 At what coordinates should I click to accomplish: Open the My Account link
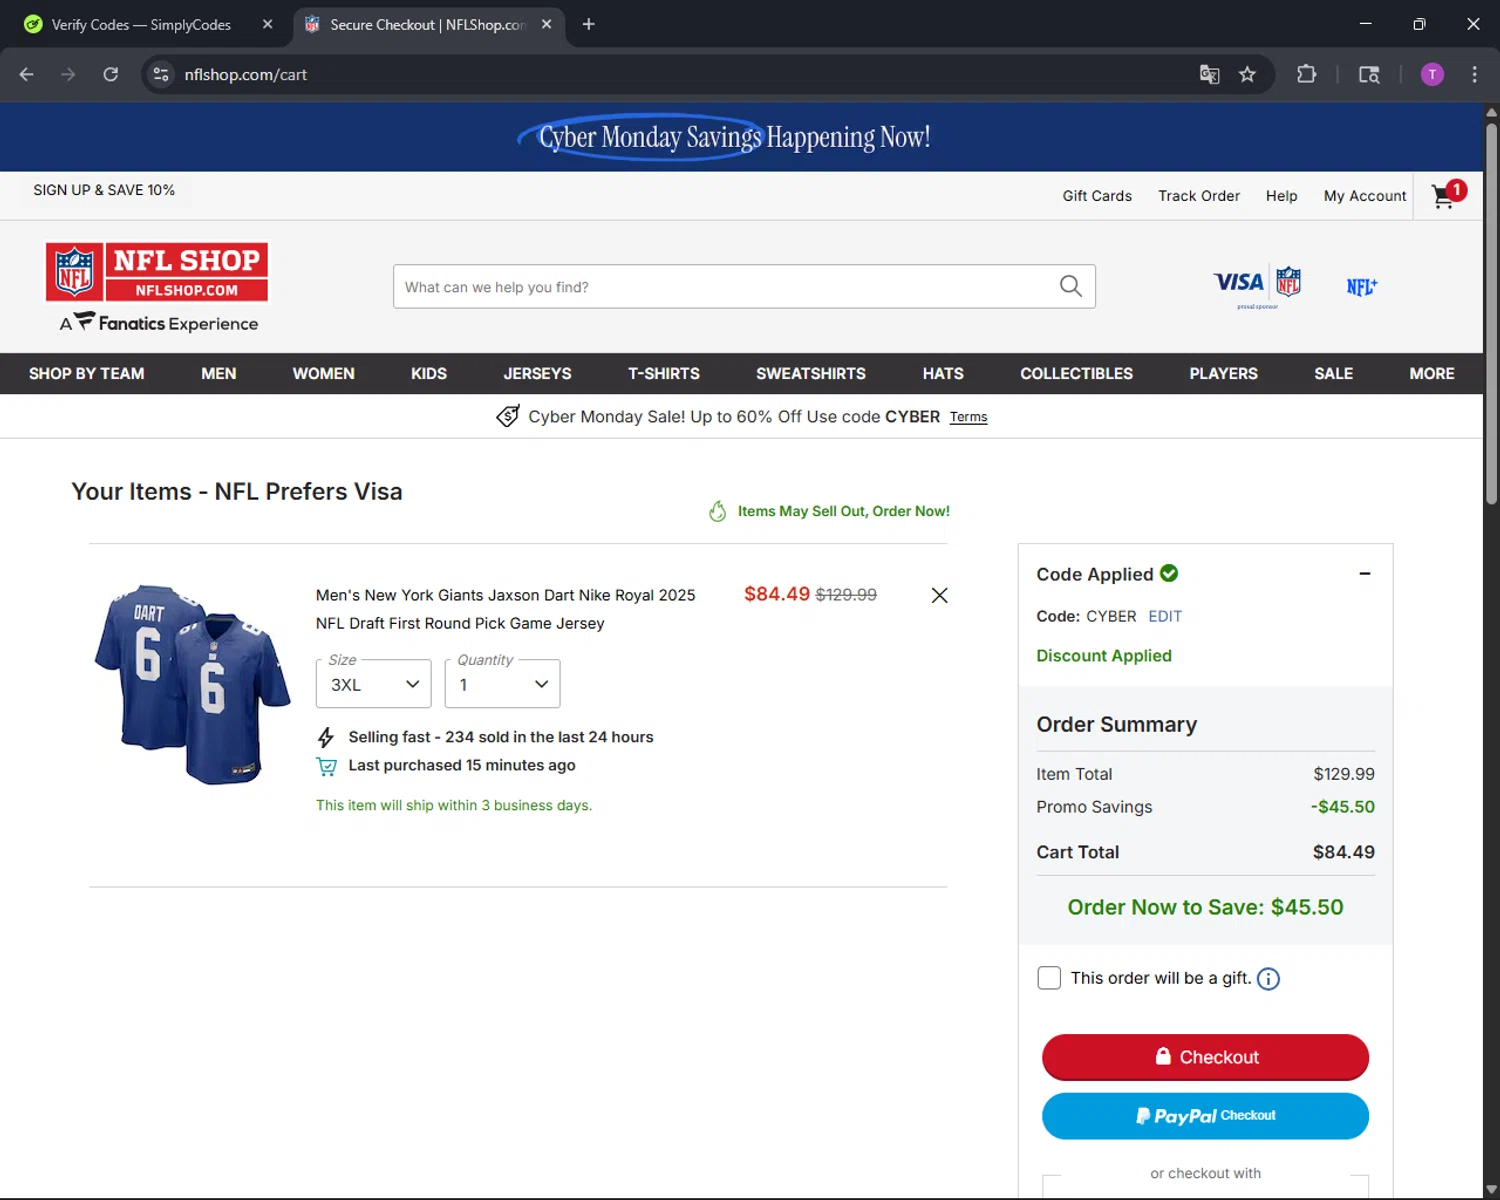(1365, 196)
